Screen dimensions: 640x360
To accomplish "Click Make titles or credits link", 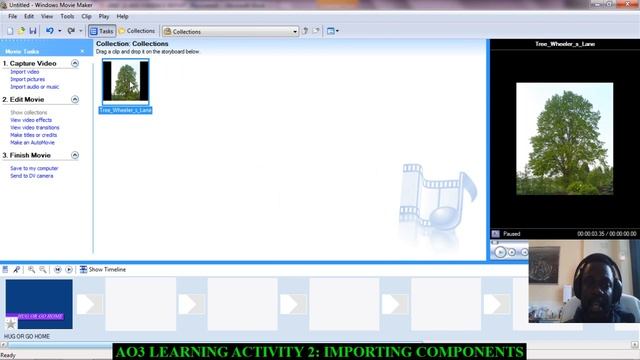I will tap(33, 135).
